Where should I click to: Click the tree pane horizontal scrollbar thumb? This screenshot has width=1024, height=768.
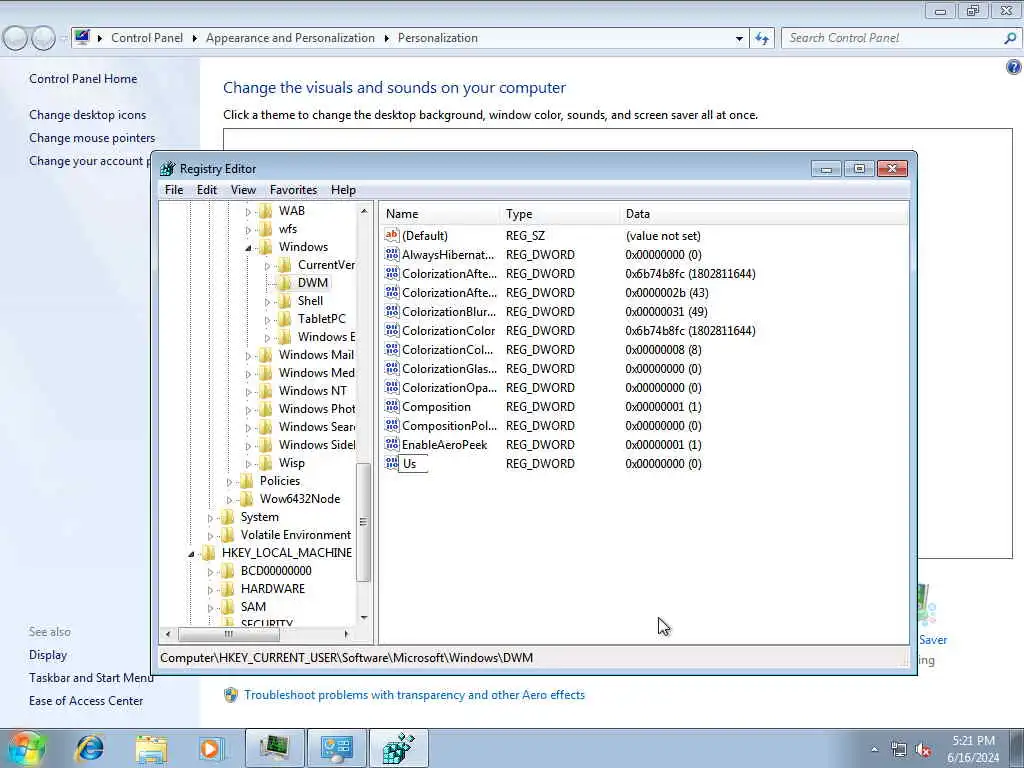229,633
